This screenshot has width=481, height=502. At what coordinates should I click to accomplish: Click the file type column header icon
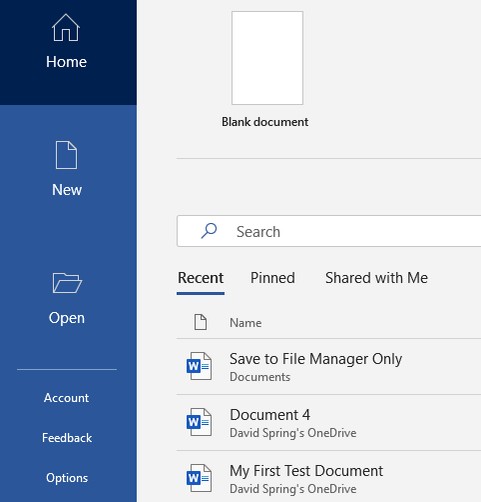(x=200, y=322)
